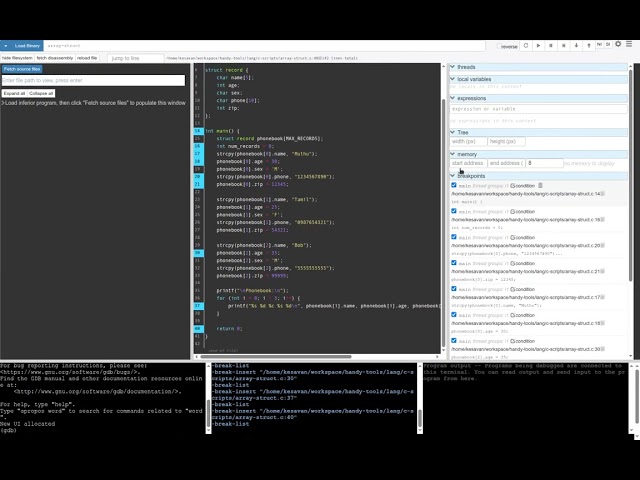Collapse the threads section

(452, 67)
